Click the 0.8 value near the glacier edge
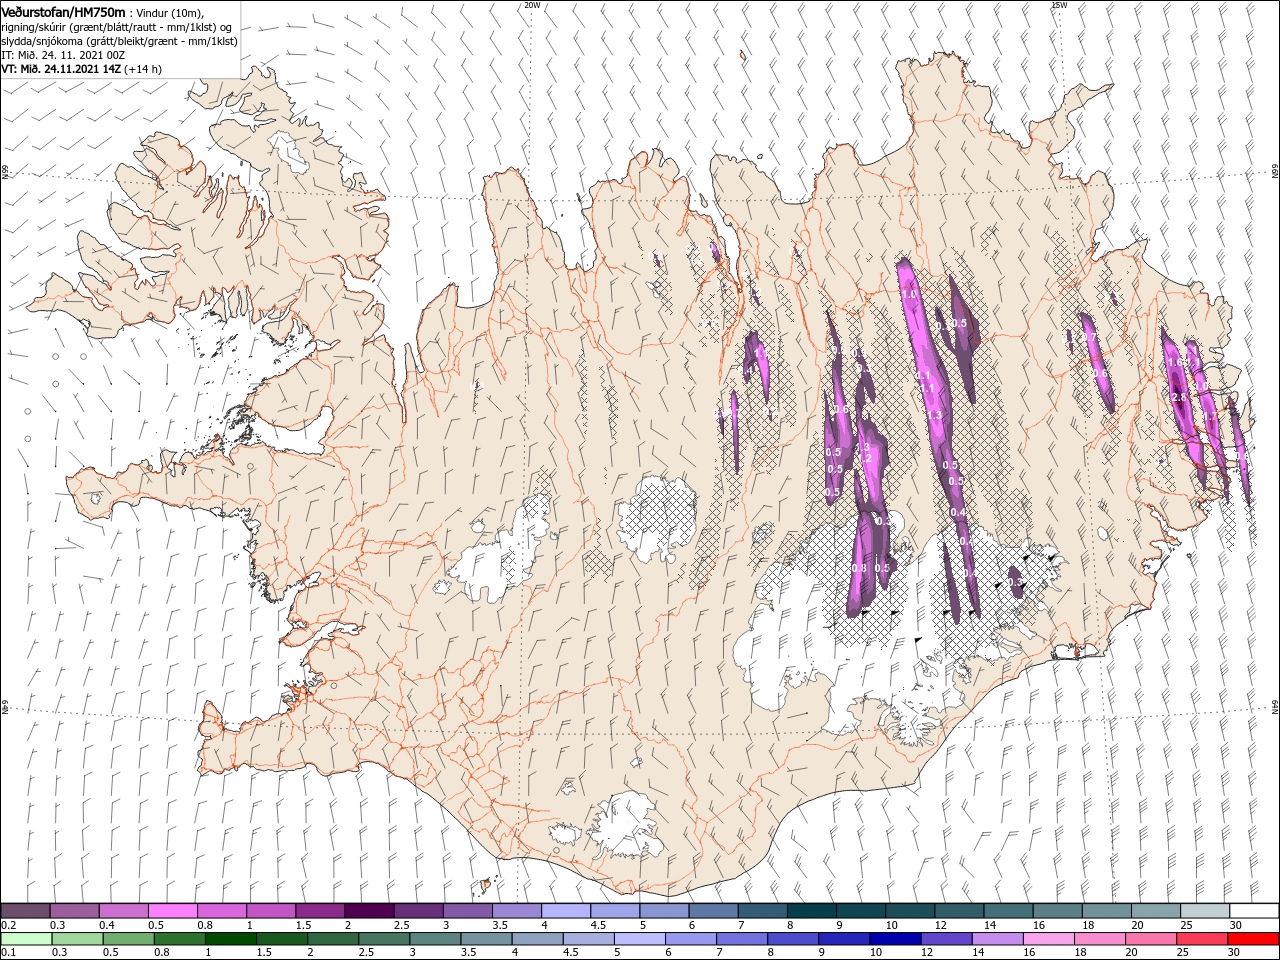The image size is (1280, 960). [859, 568]
